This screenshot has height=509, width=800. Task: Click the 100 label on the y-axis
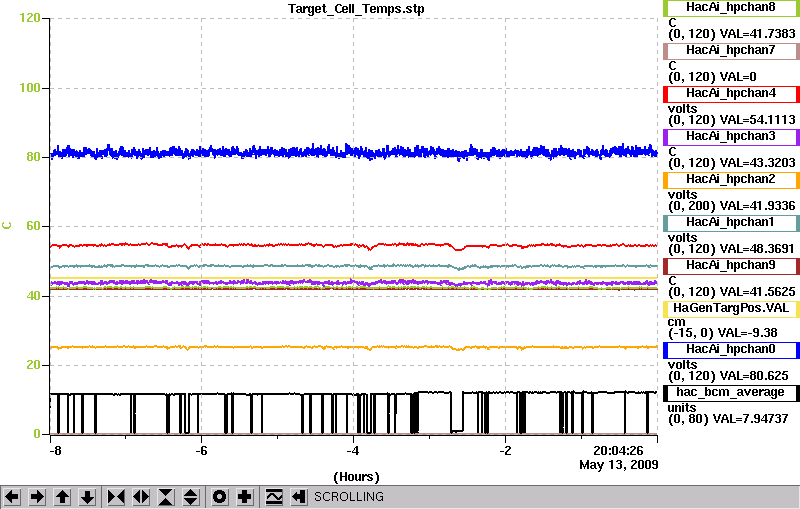click(30, 88)
